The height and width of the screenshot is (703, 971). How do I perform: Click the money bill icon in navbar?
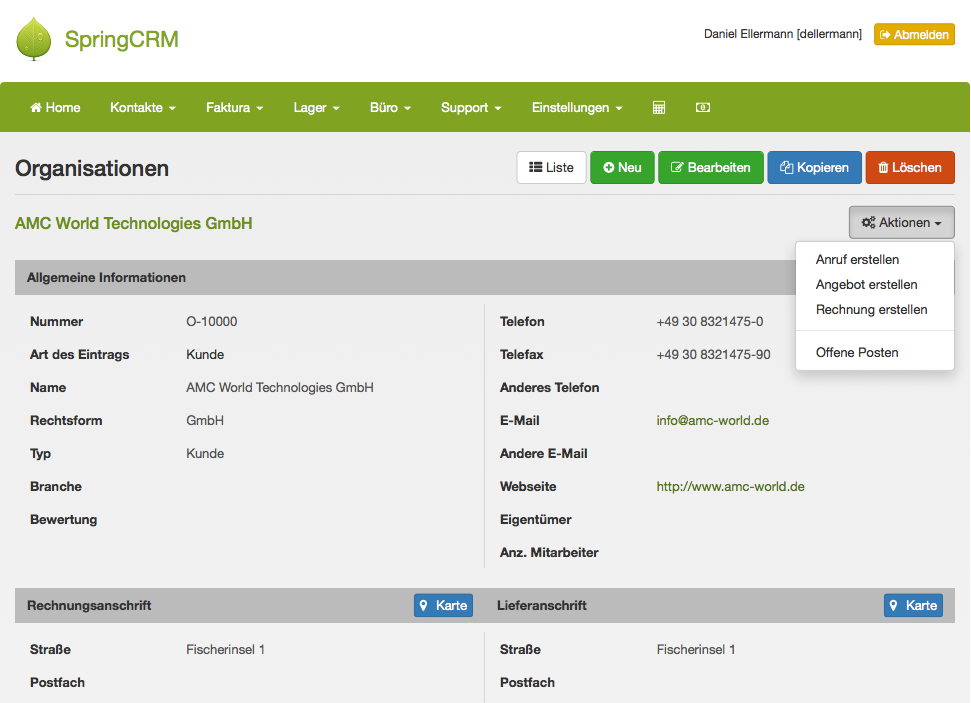point(703,108)
